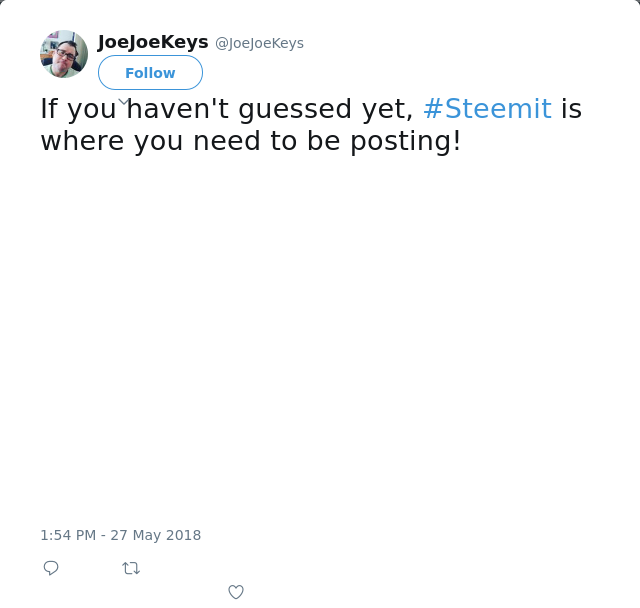Follow the JoeJoeKeys account
This screenshot has height=608, width=640.
(150, 73)
